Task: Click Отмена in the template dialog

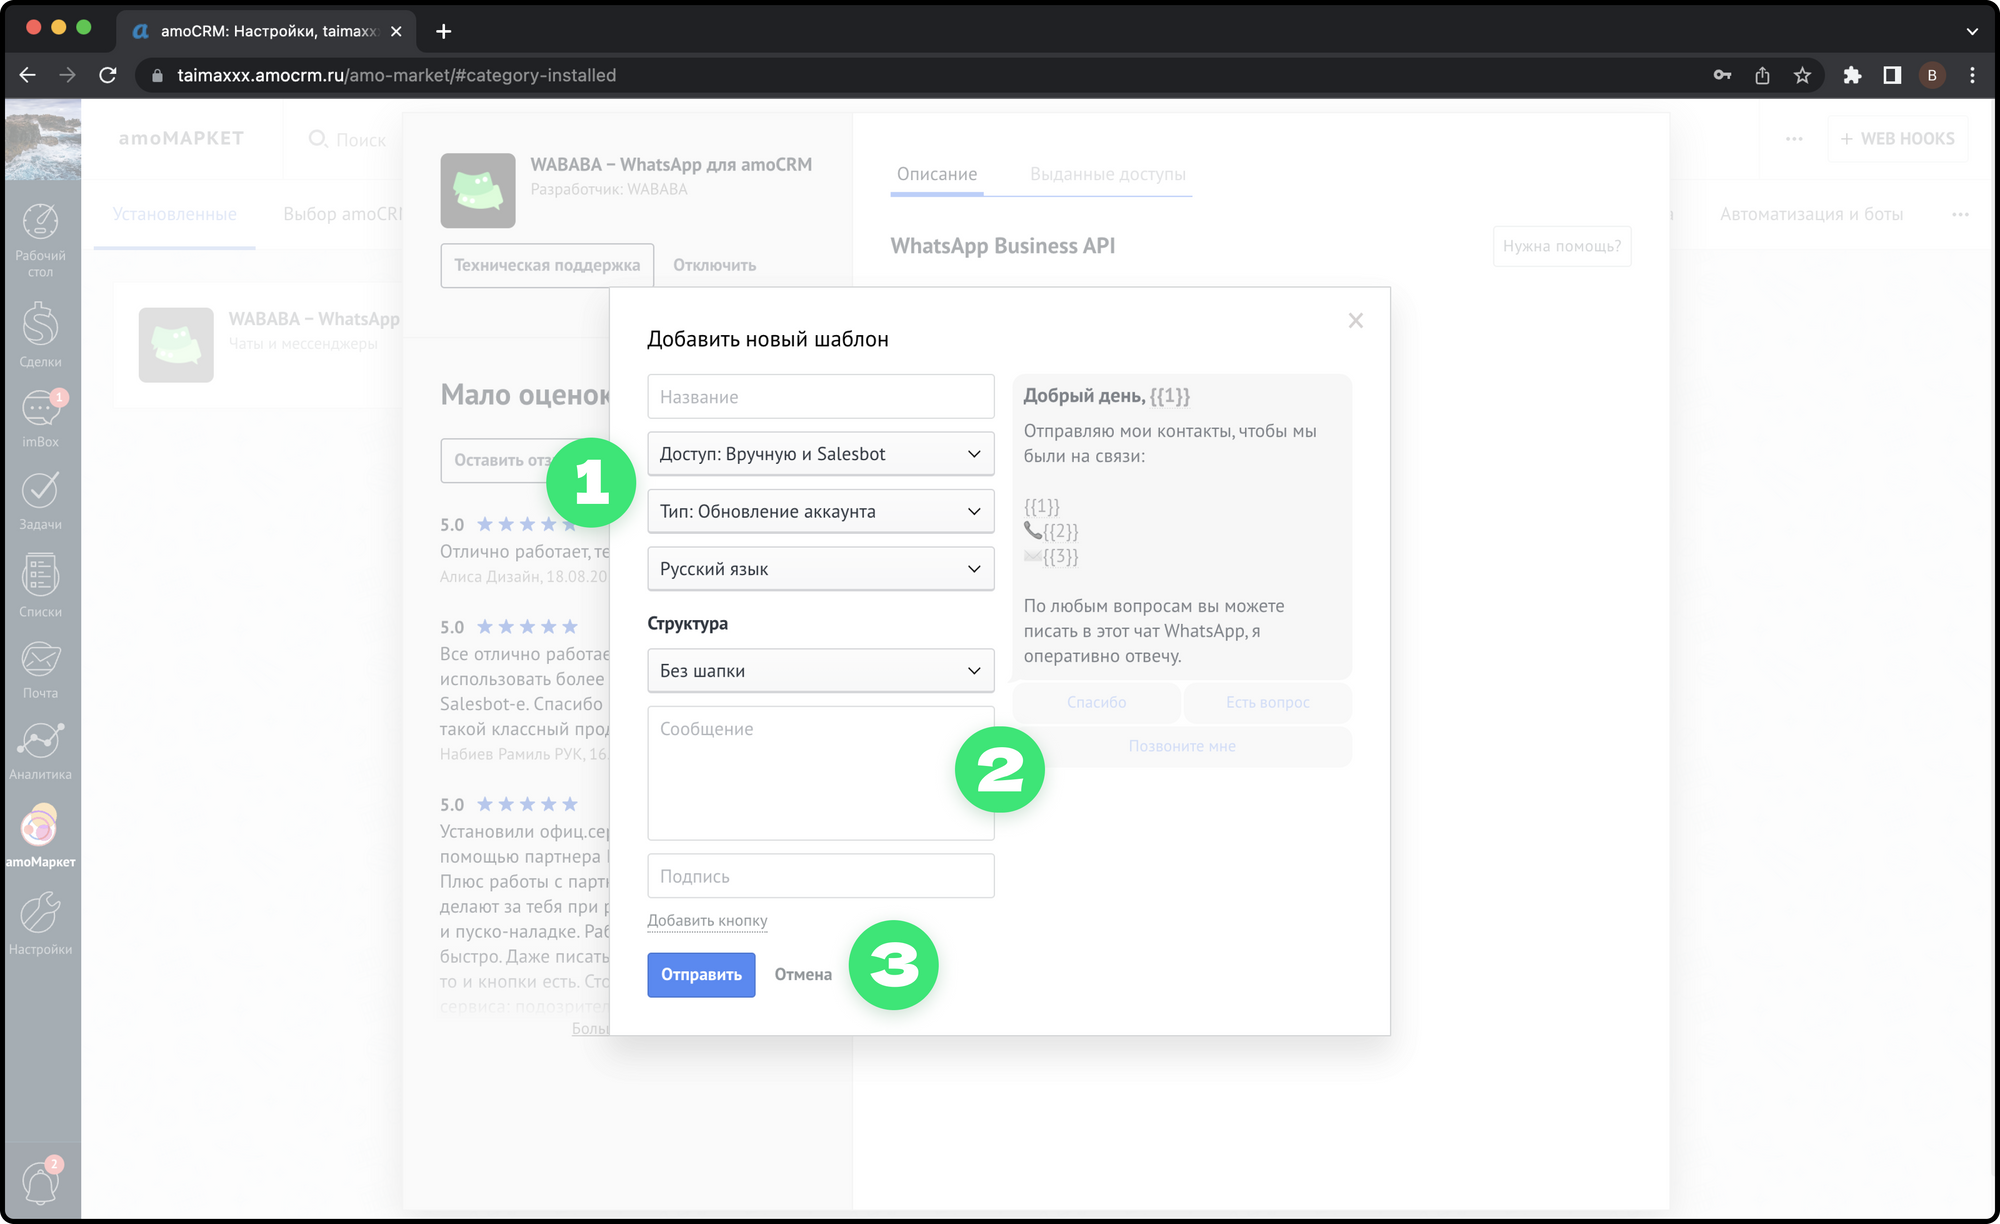Action: tap(803, 974)
